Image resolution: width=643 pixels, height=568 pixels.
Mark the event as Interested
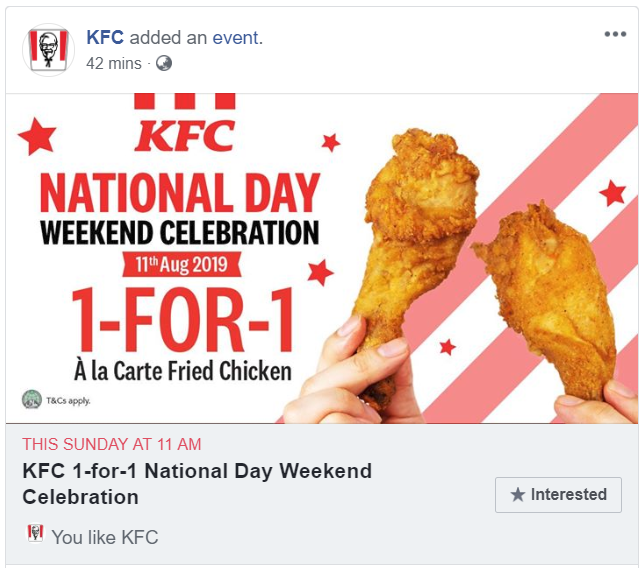click(558, 495)
